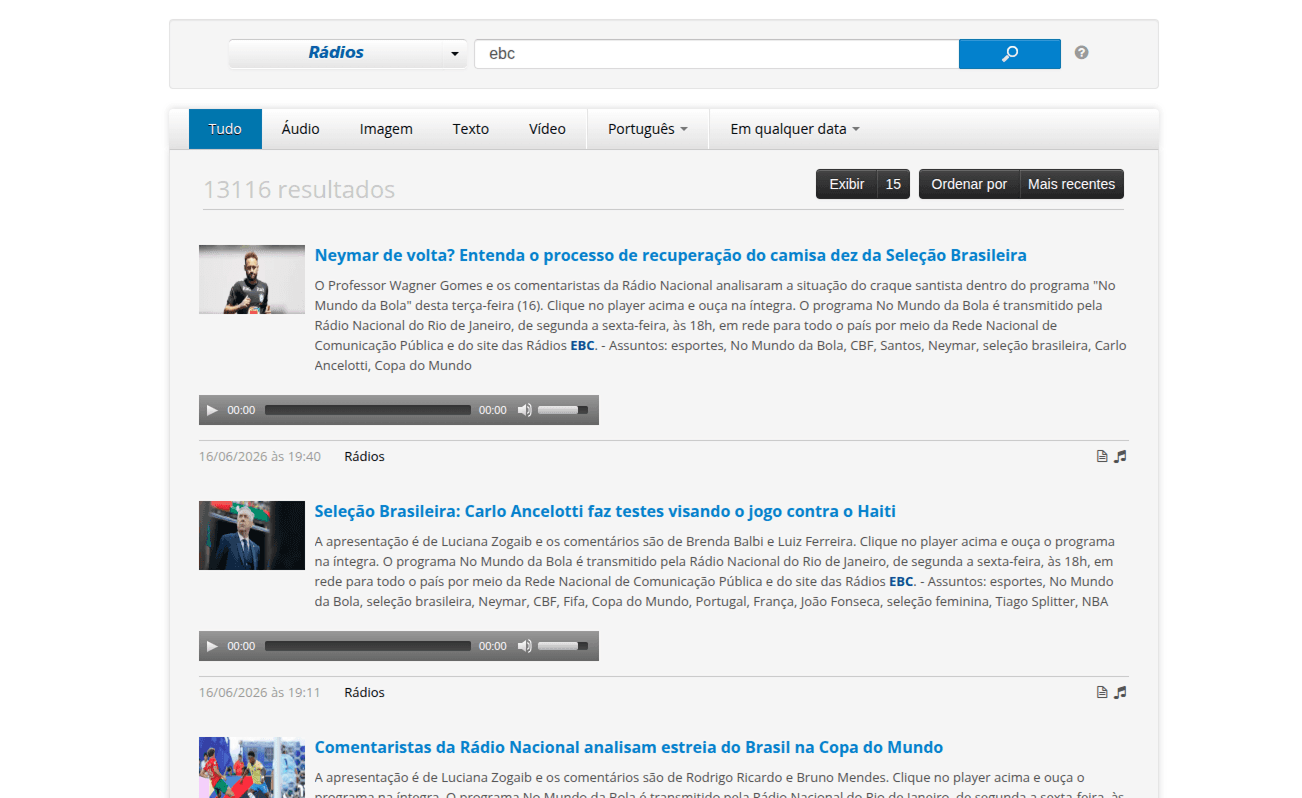Open Carlo Ancelotti faz testes article link
The width and height of the screenshot is (1302, 798).
(605, 511)
